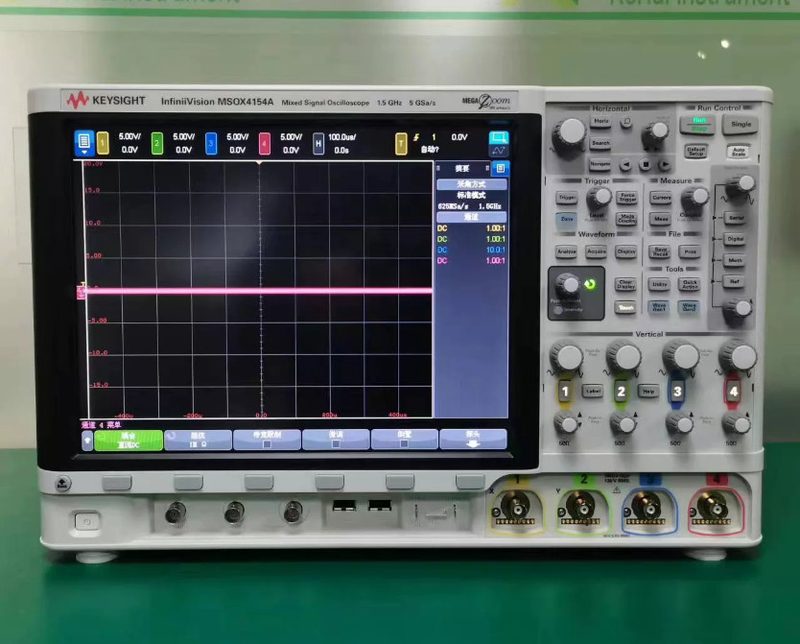Push the trigger Level knob
This screenshot has height=644, width=800.
click(x=599, y=199)
